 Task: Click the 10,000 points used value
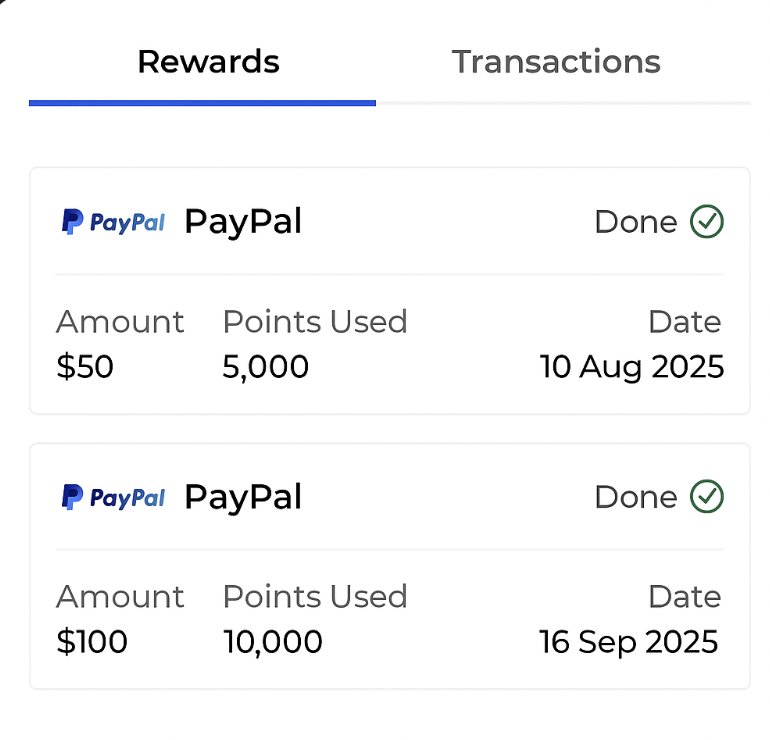(x=272, y=642)
